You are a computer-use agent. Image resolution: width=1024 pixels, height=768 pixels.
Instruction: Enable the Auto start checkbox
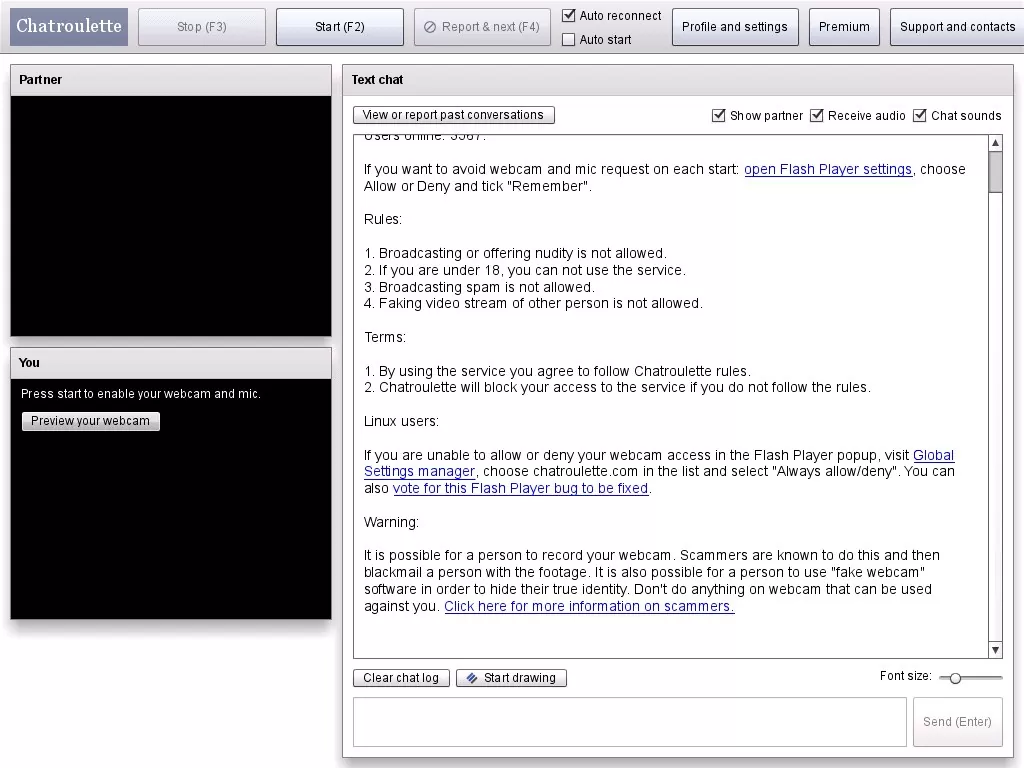(569, 39)
